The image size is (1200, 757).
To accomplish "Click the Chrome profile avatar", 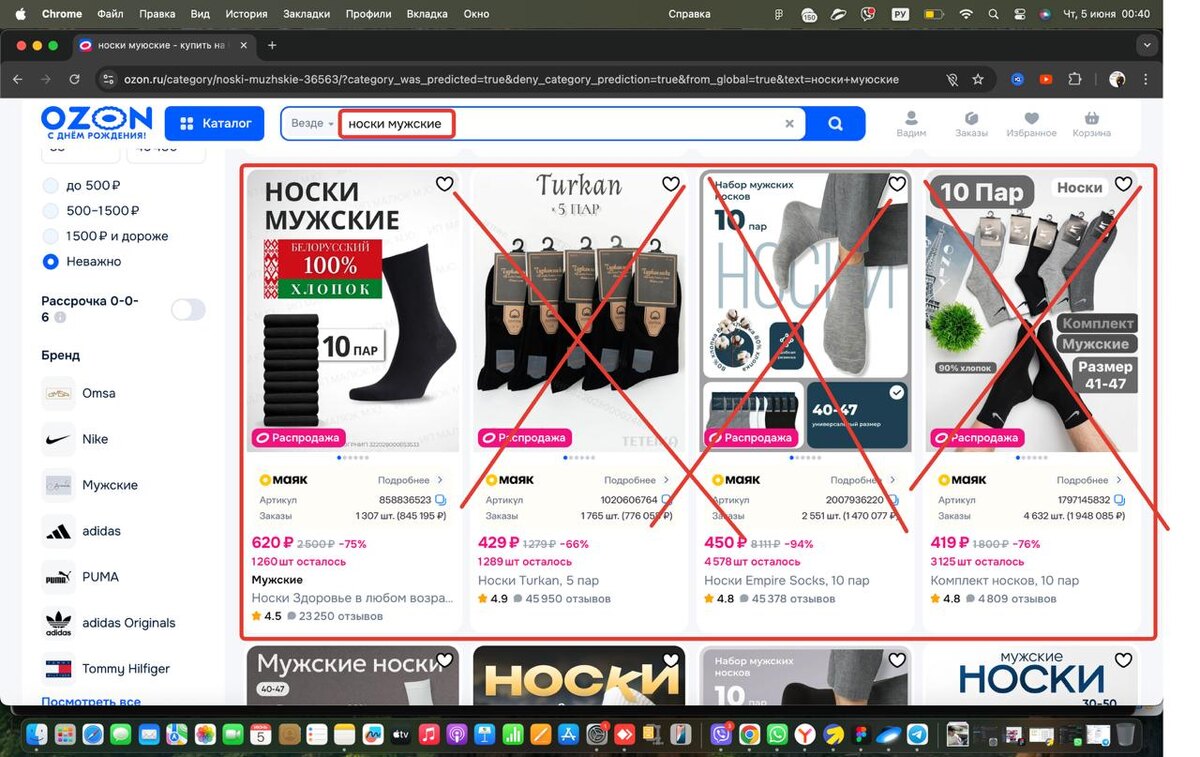I will pos(1117,79).
